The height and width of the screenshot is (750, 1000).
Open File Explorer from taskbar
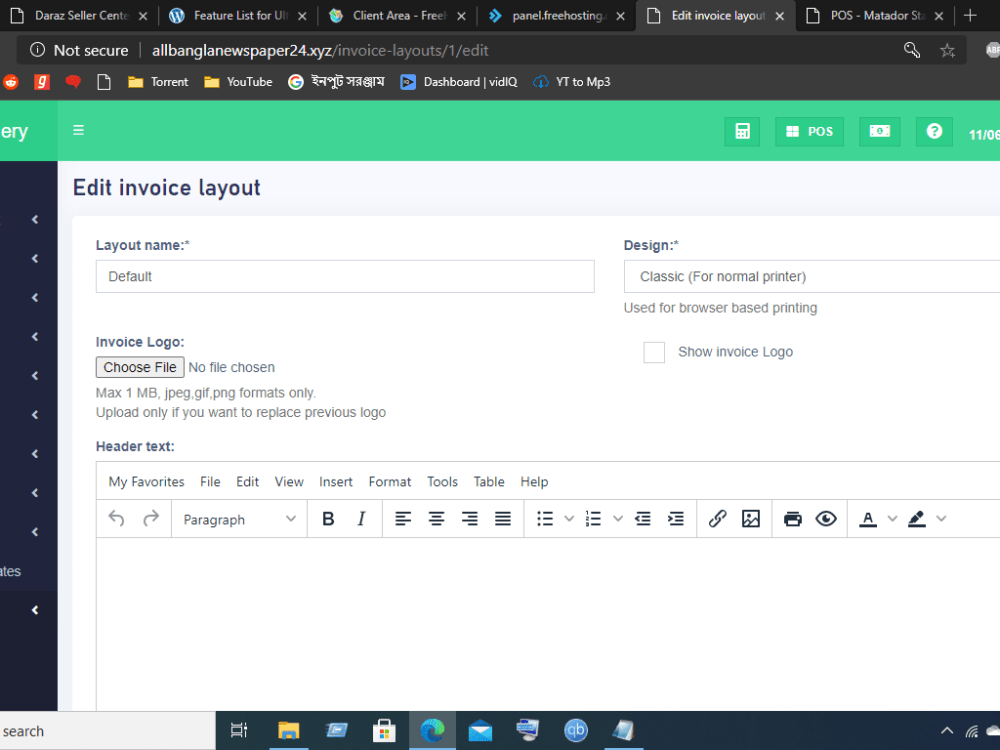click(x=288, y=730)
